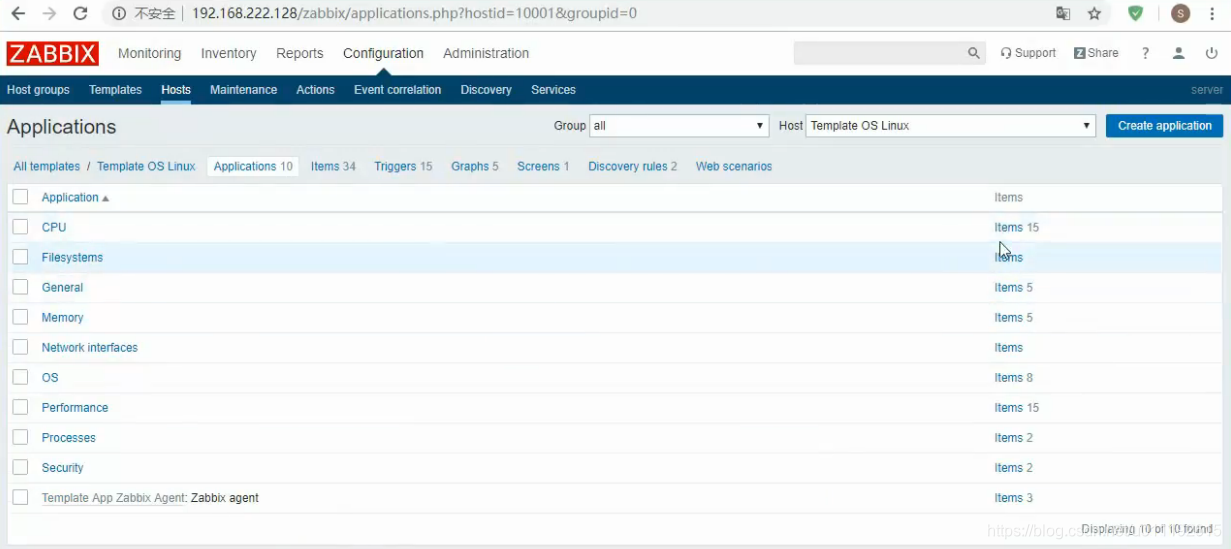Screen dimensions: 1231x549
Task: Open the Host dropdown
Action: point(950,126)
